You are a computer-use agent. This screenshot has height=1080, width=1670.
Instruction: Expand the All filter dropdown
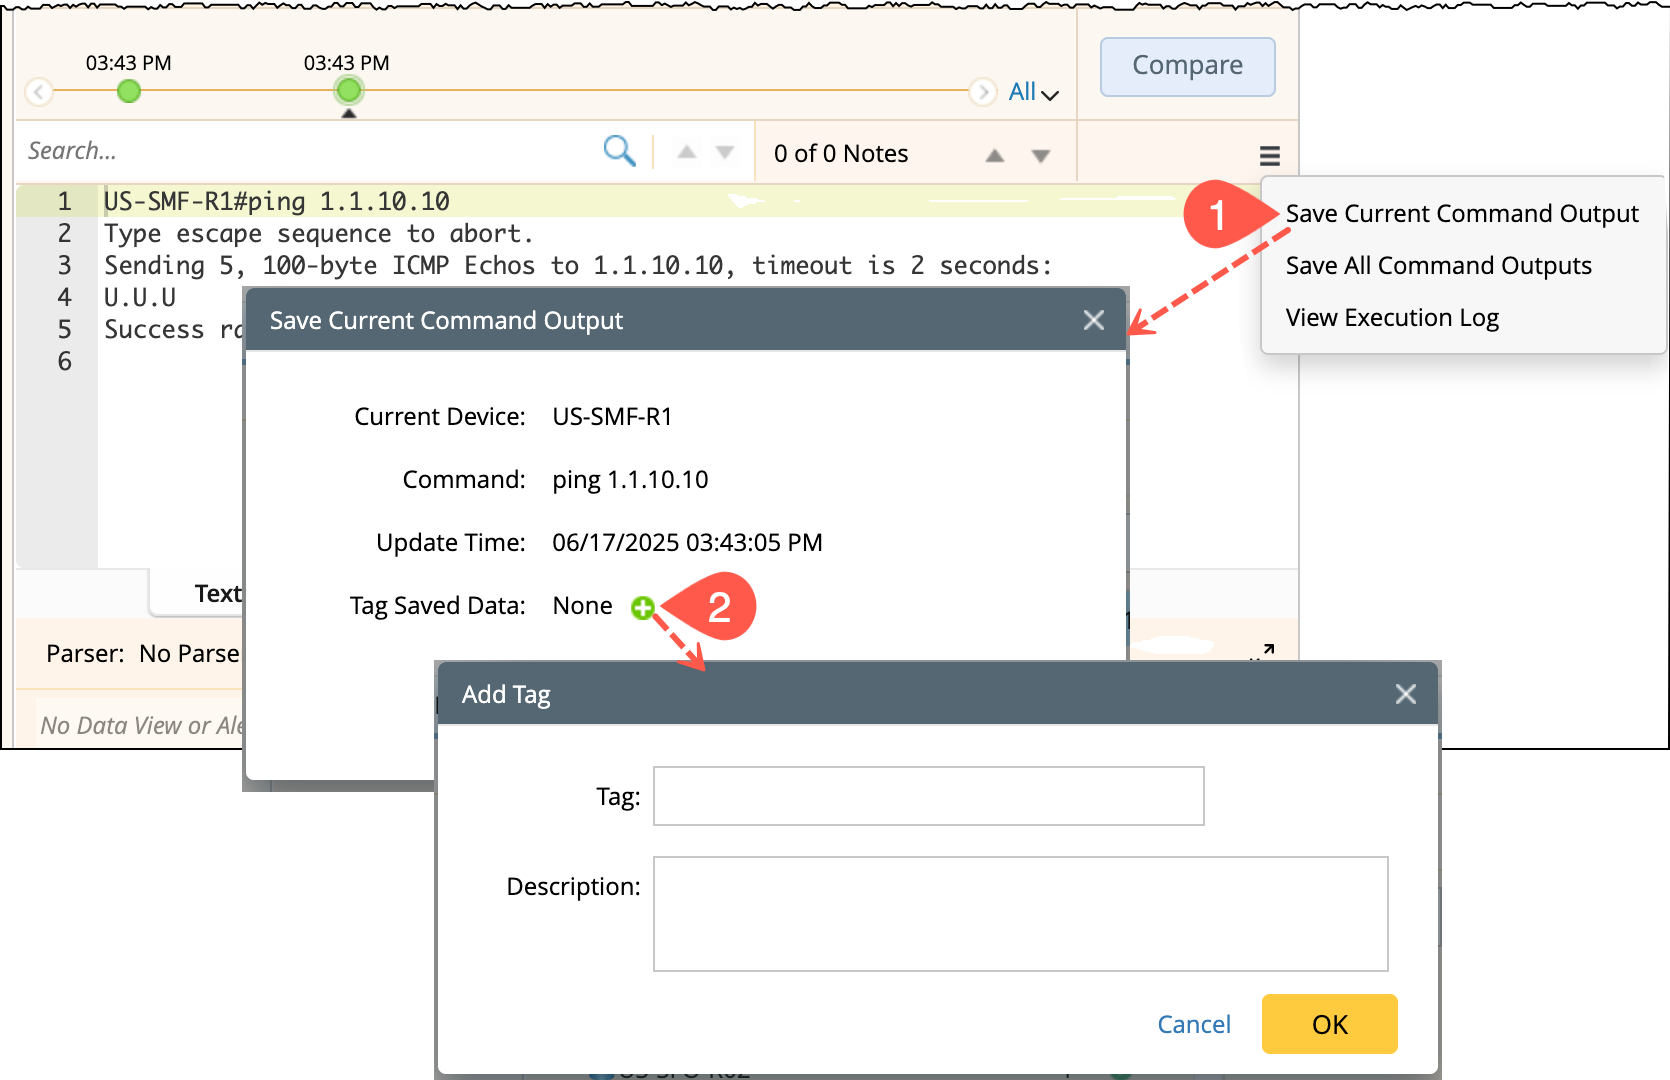coord(1033,92)
